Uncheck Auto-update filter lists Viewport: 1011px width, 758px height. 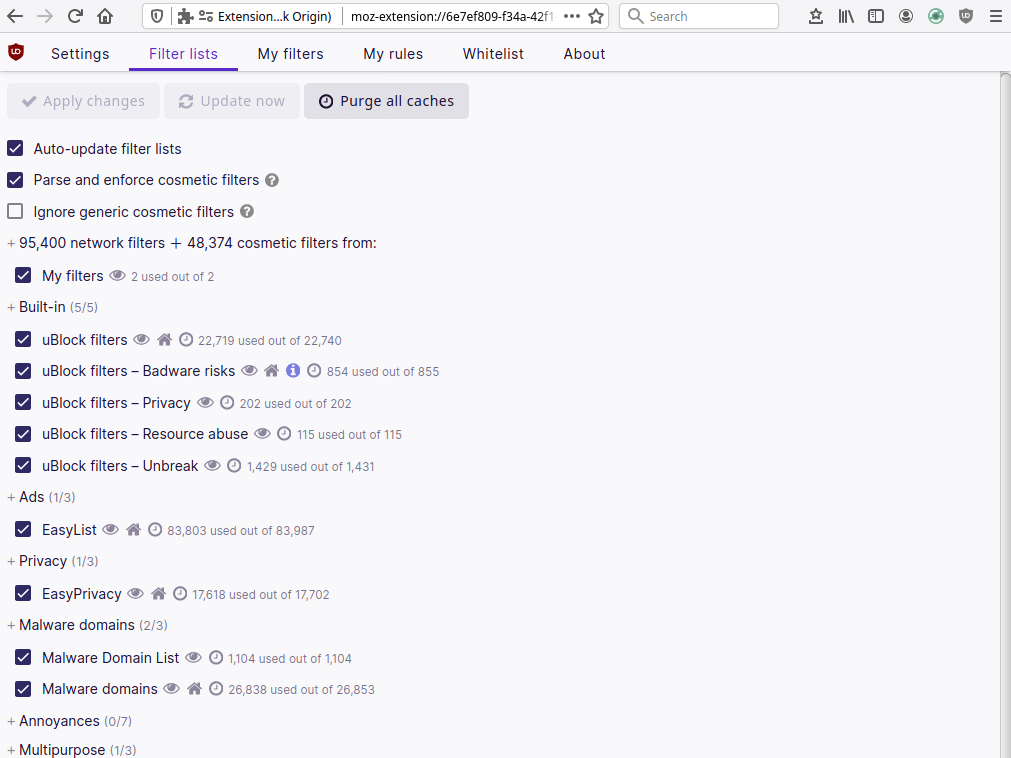(x=15, y=148)
